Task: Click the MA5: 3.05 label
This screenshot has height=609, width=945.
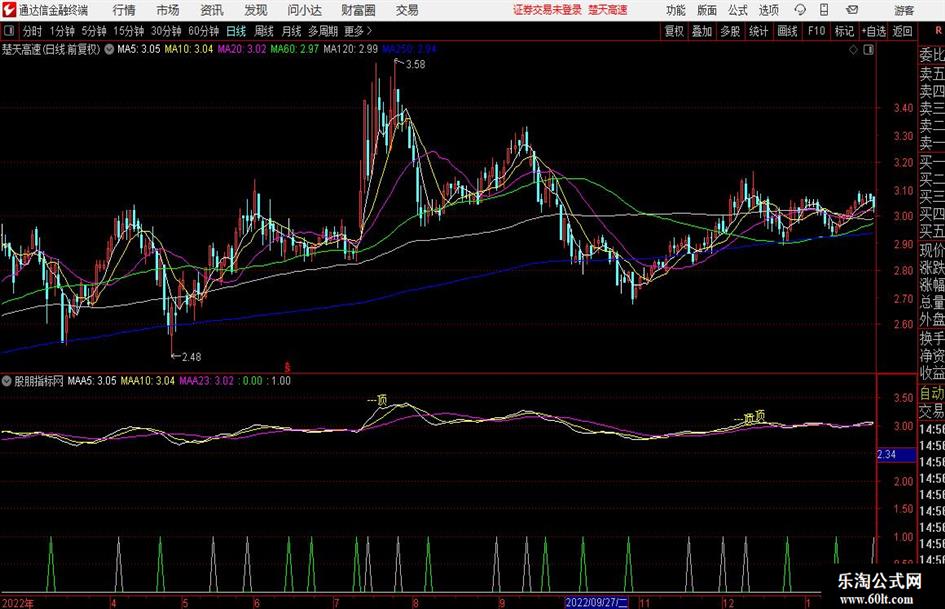Action: [138, 49]
